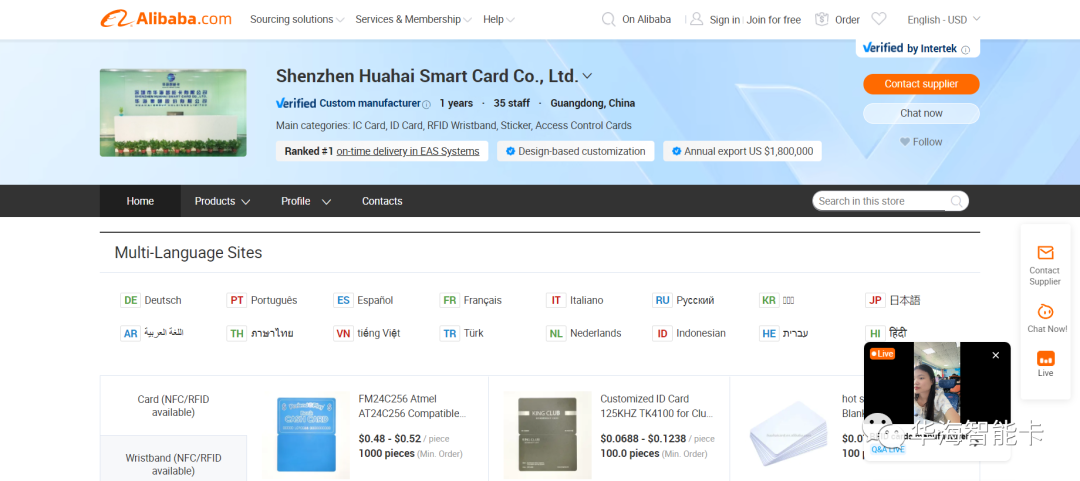Click the On Alibaba search label
Viewport: 1080px width, 481px height.
click(646, 19)
